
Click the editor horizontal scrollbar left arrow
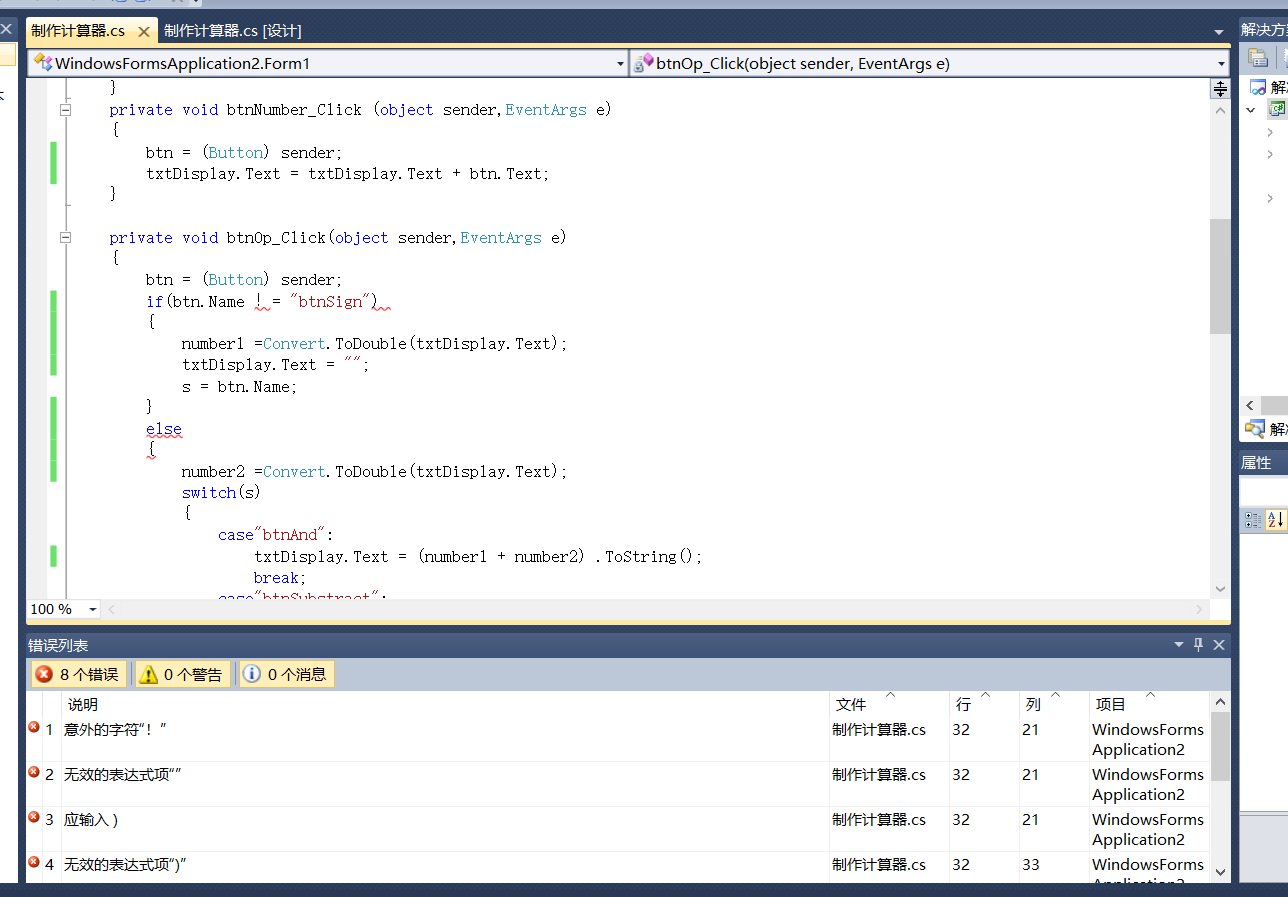(112, 609)
